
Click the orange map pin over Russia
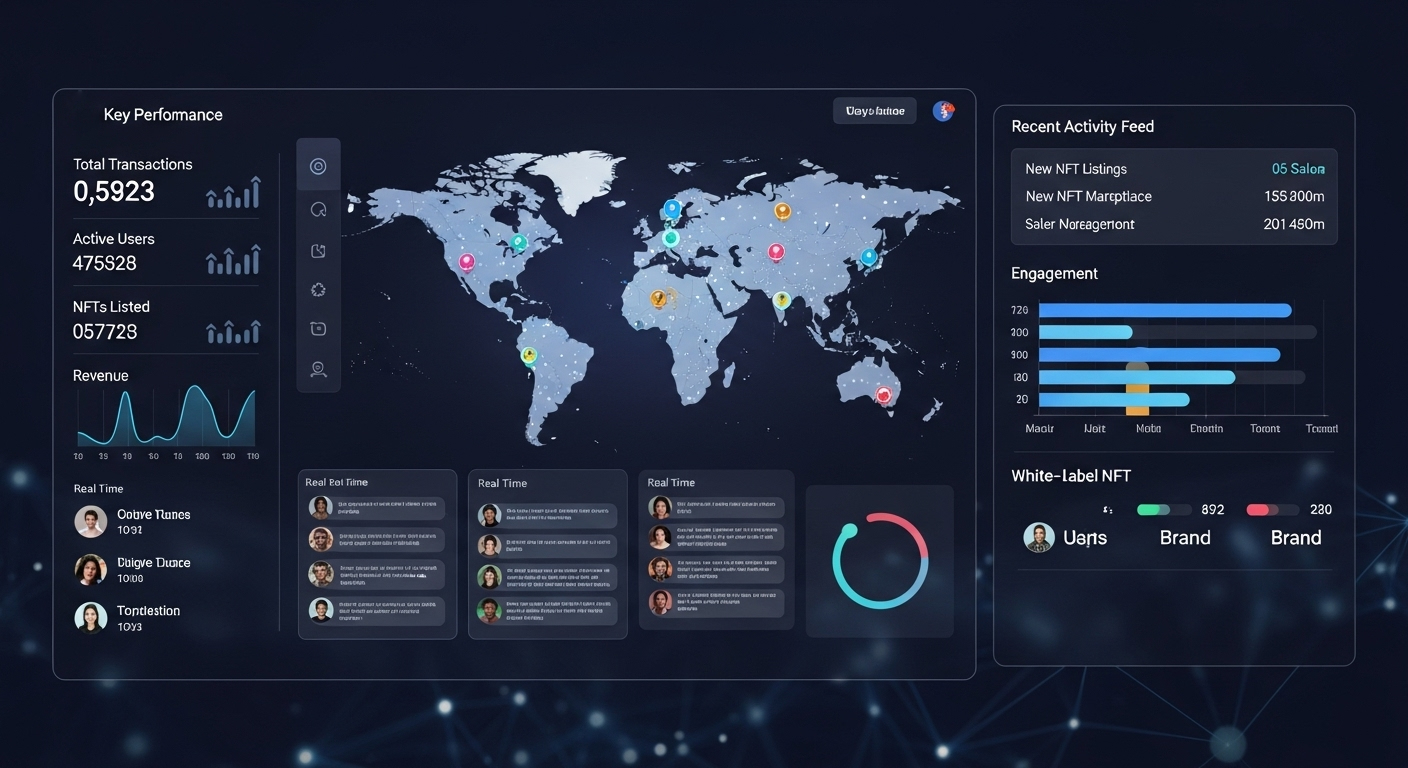[782, 210]
